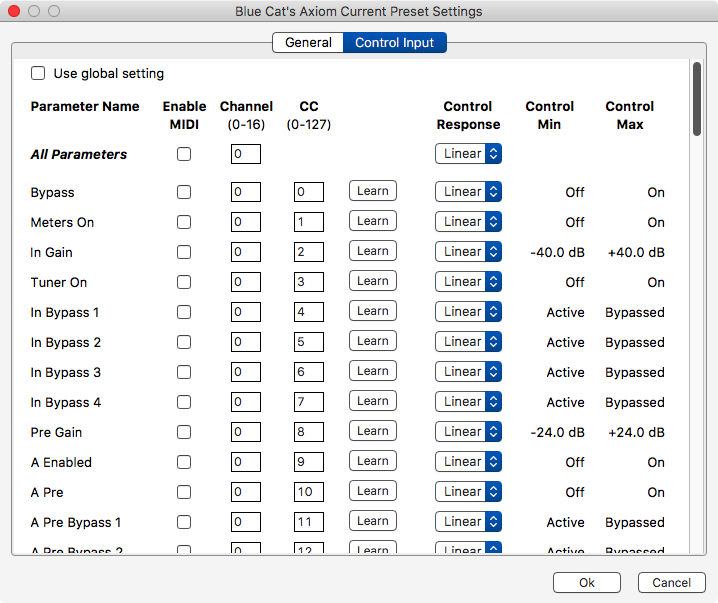Image resolution: width=718 pixels, height=603 pixels.
Task: Click A Pre Bypass 1 CC field
Action: 309,522
